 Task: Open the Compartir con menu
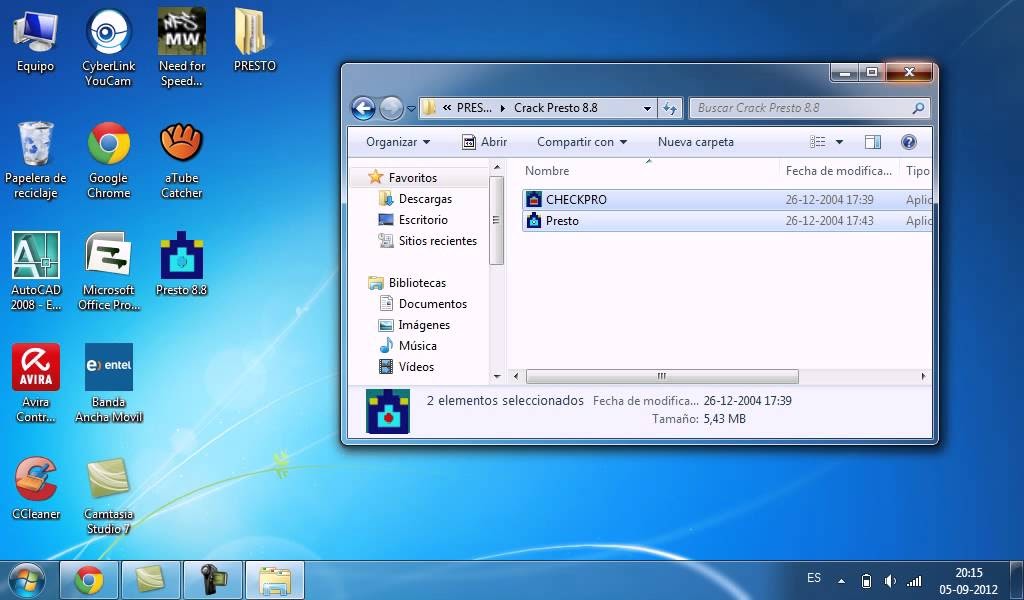point(581,142)
